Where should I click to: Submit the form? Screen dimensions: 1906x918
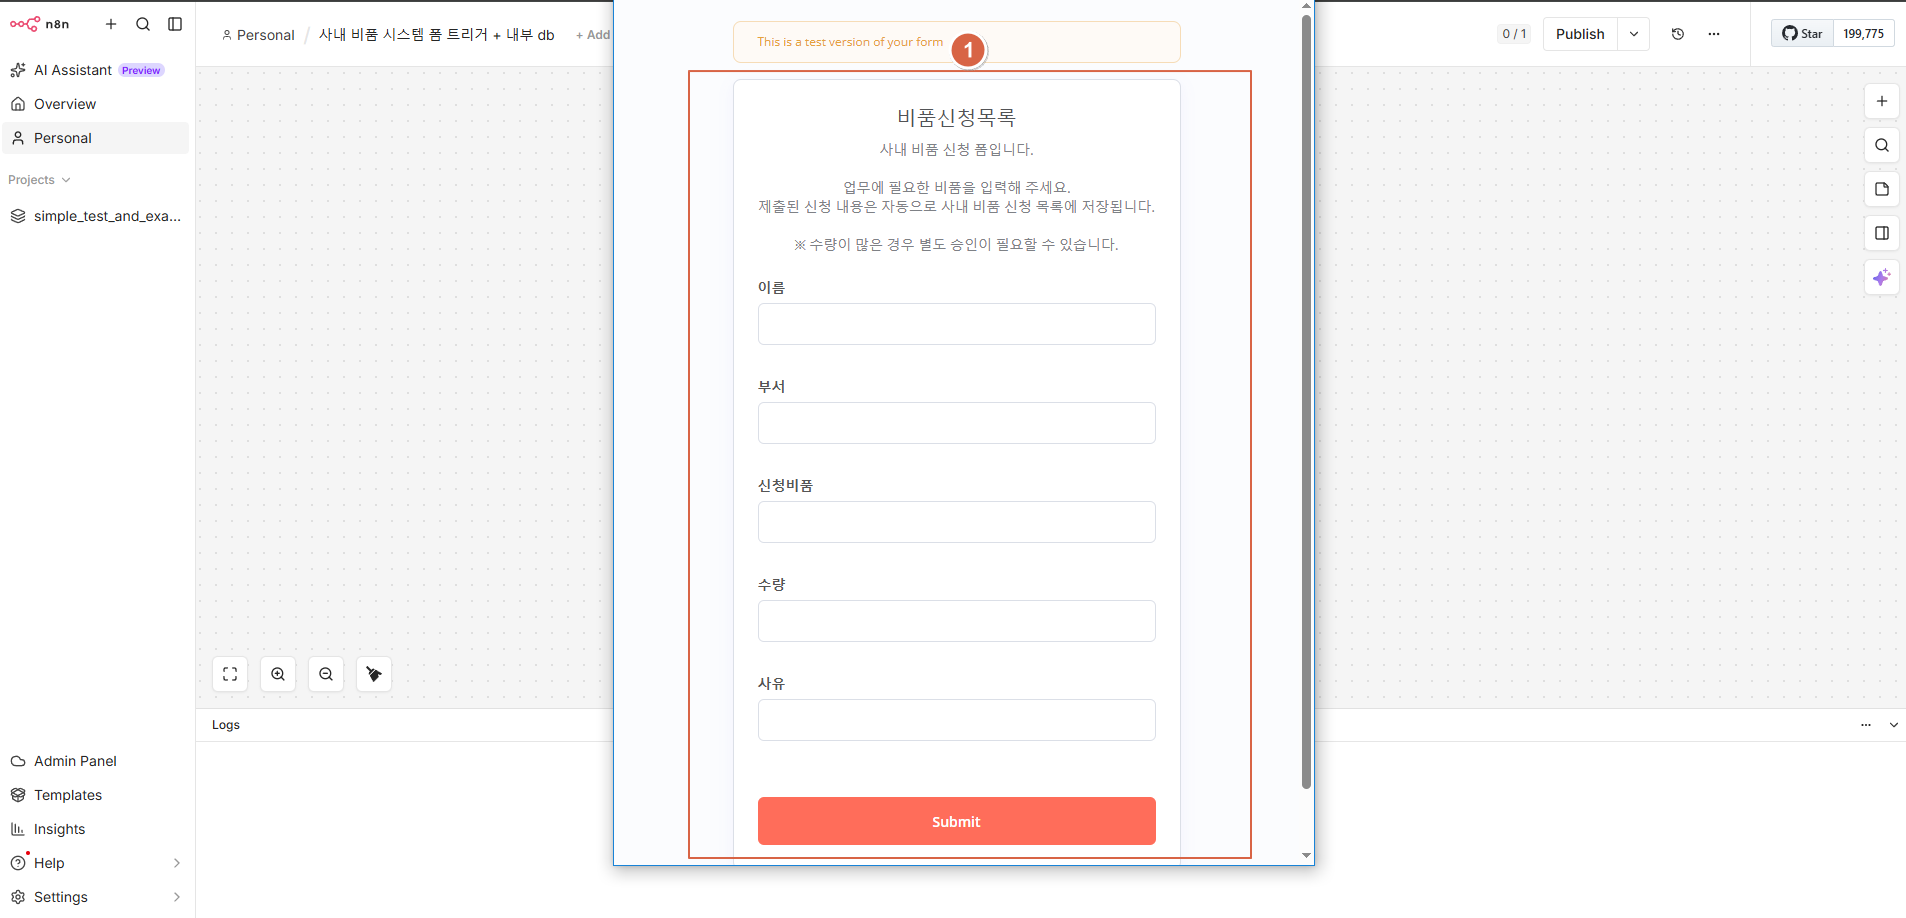957,821
